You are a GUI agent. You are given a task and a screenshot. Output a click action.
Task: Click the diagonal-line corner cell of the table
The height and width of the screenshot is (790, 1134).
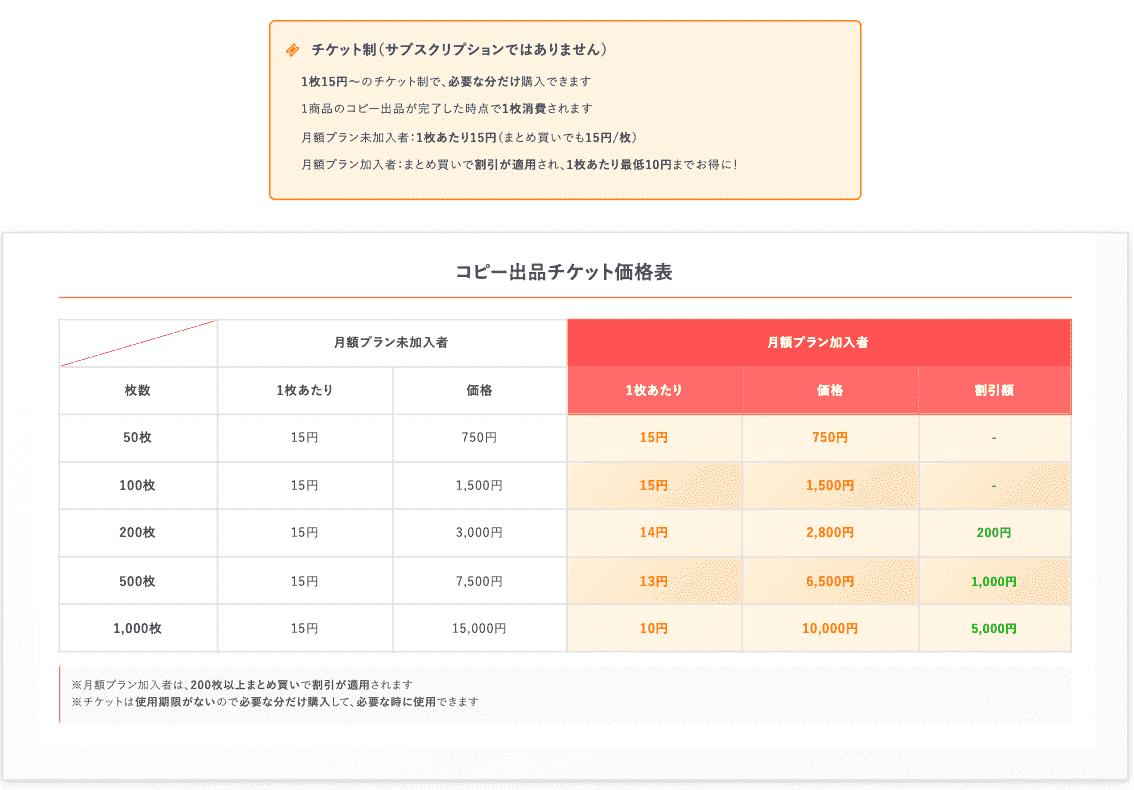coord(137,342)
